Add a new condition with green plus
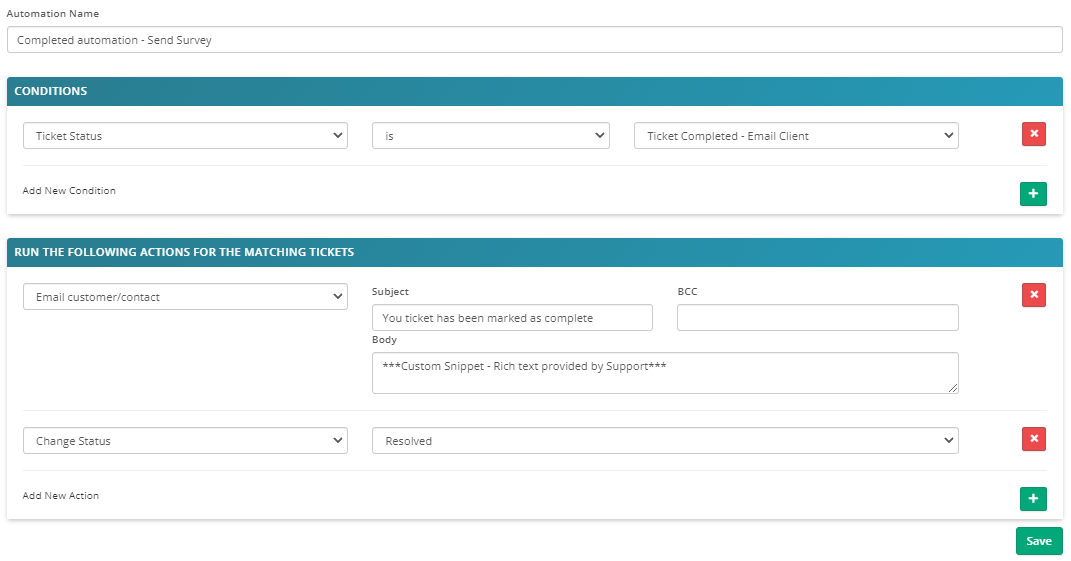 coord(1033,194)
